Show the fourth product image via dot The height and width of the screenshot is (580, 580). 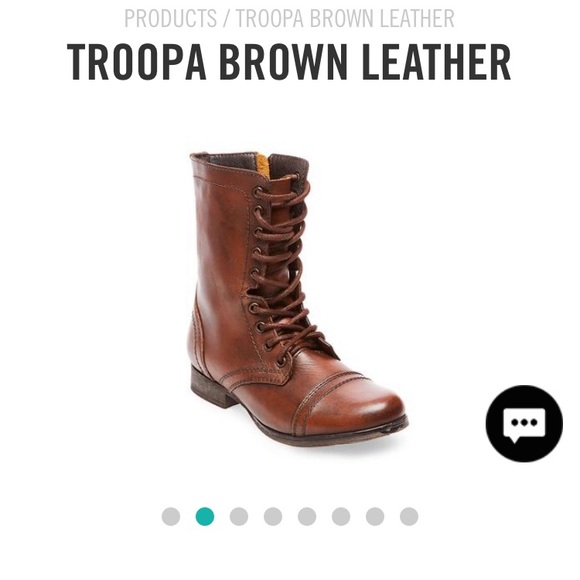(x=273, y=516)
